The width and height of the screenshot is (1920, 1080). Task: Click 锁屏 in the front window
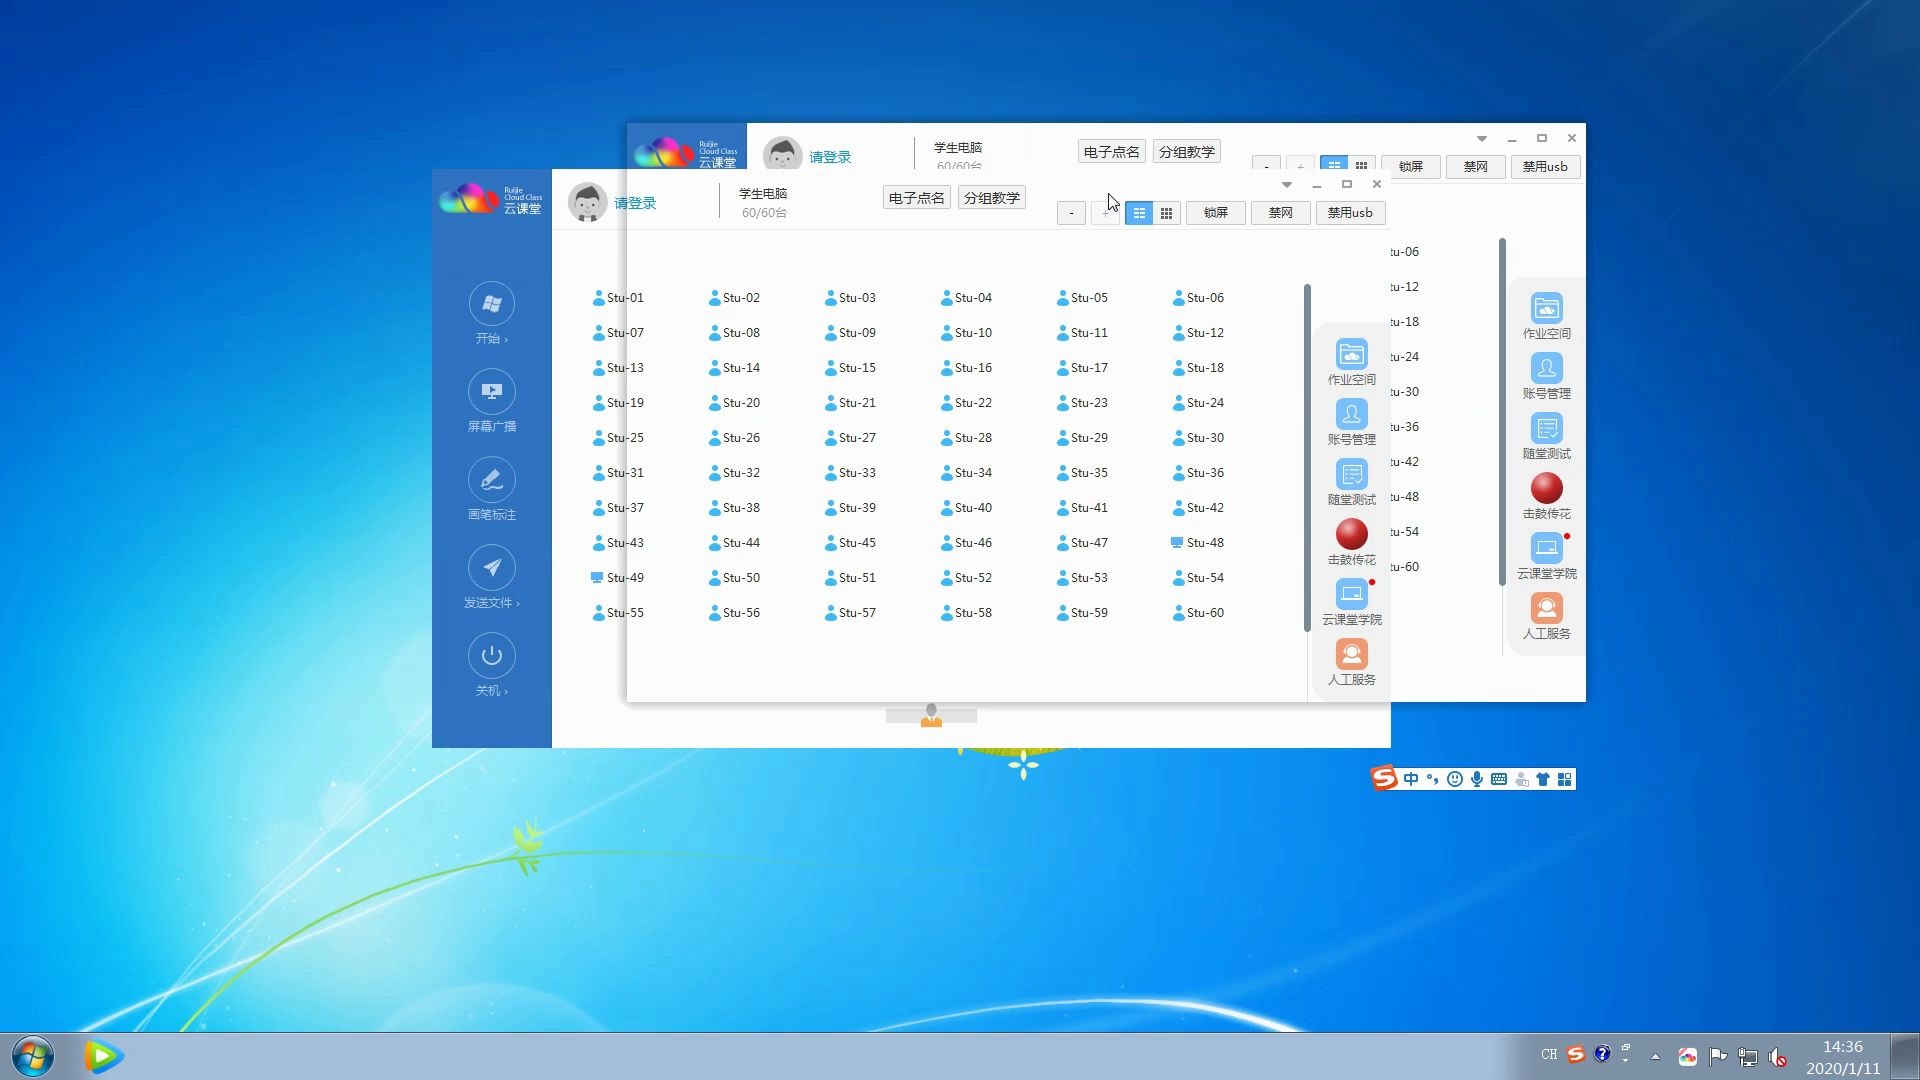[x=1216, y=213]
